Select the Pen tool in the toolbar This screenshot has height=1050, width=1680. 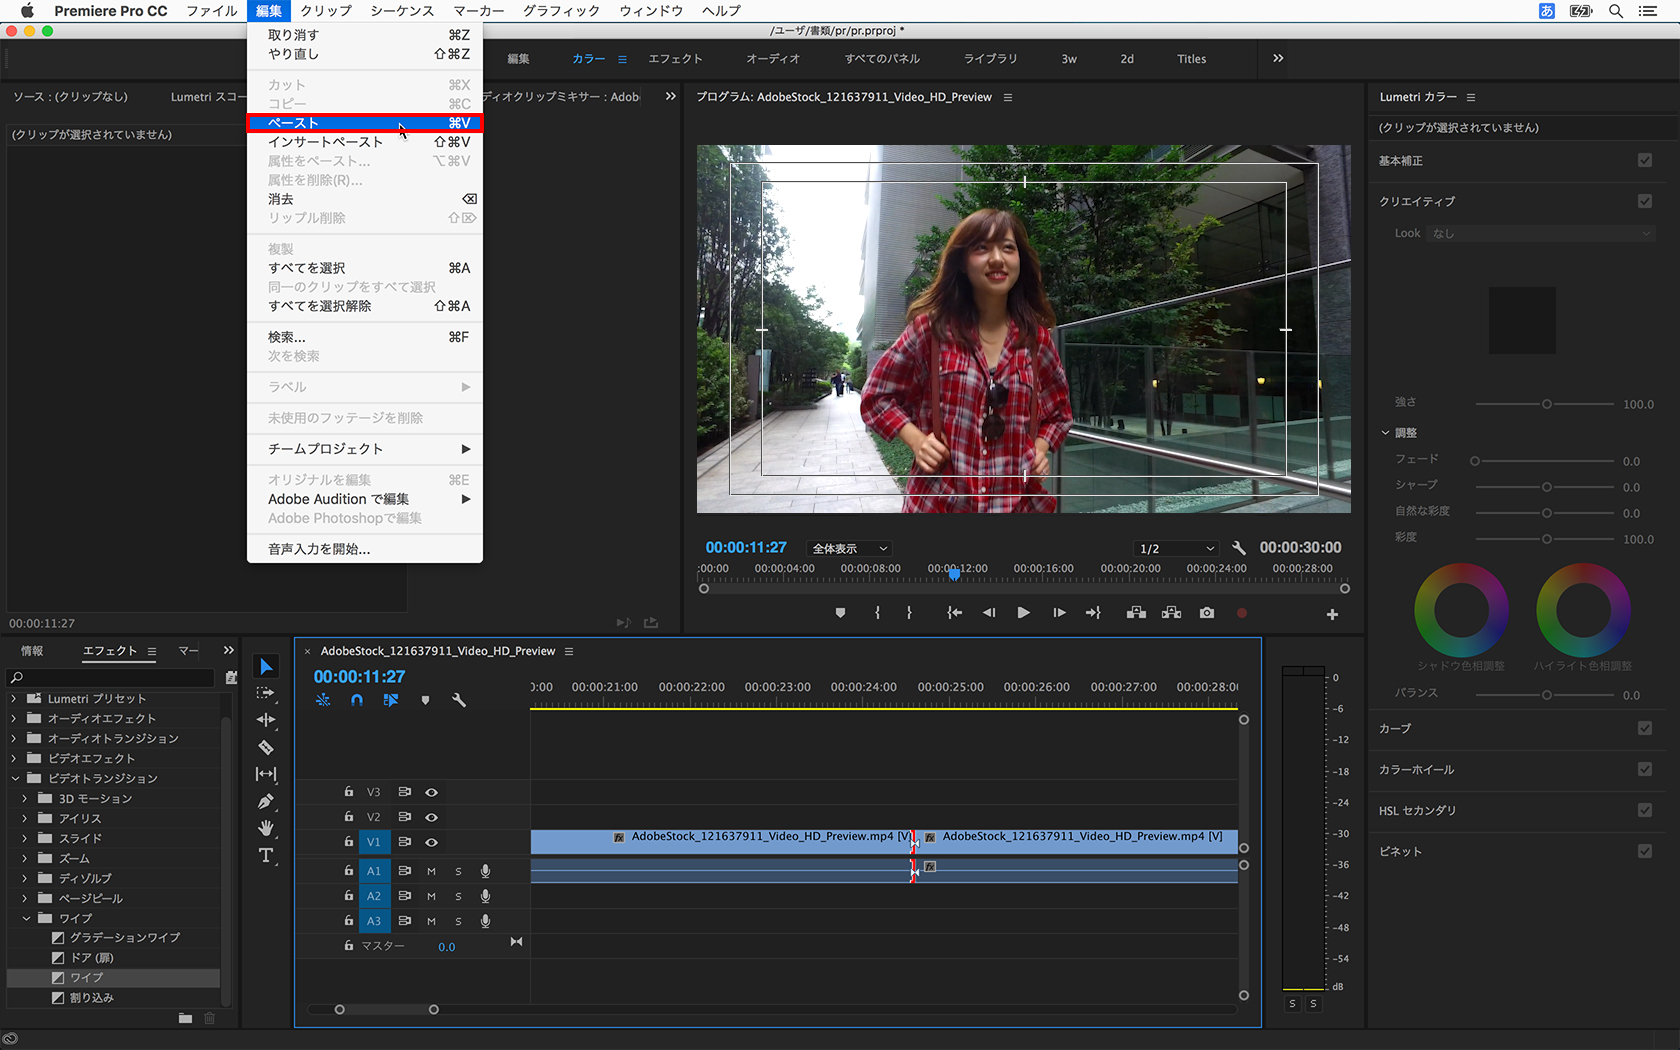coord(266,801)
